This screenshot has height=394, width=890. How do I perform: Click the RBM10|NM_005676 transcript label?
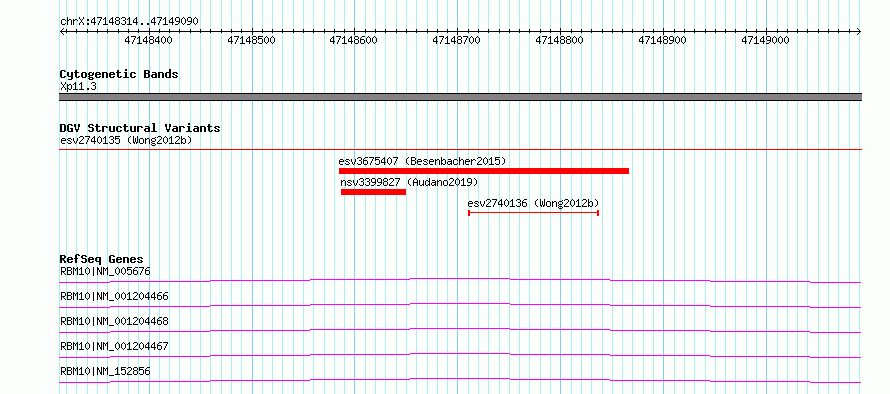click(105, 271)
